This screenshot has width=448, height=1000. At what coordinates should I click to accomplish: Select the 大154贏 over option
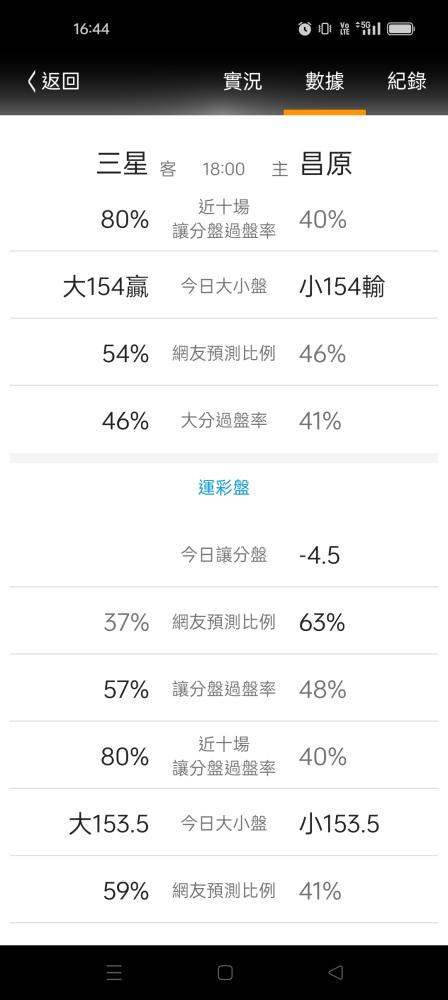pos(106,288)
